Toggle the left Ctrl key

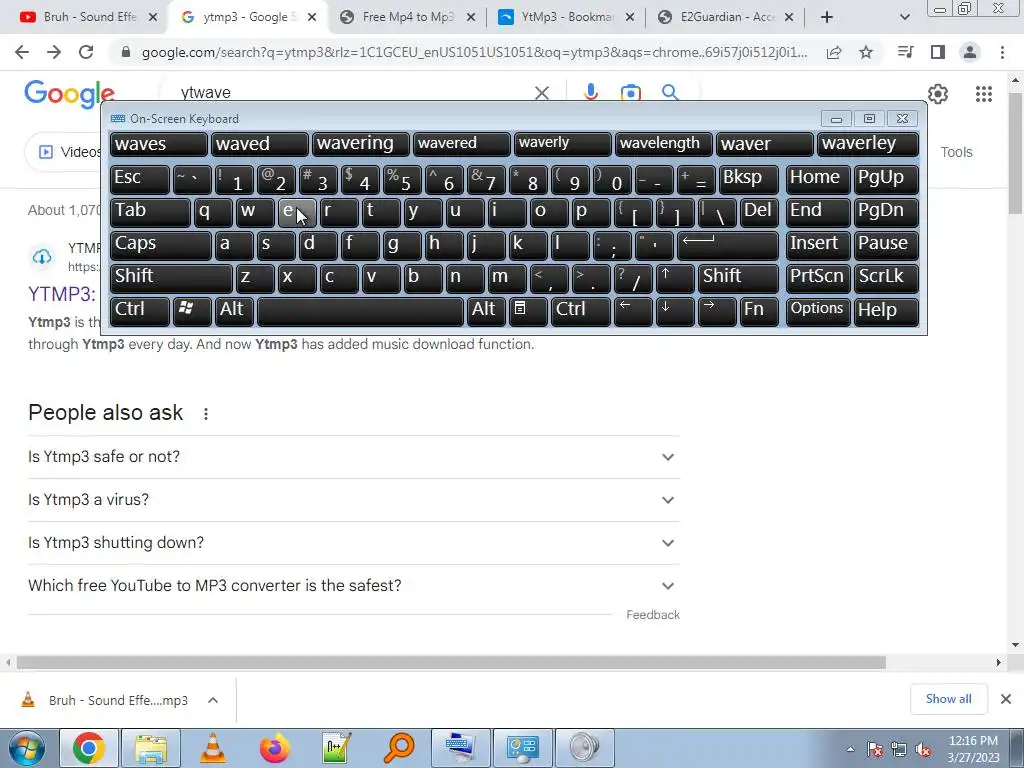139,310
